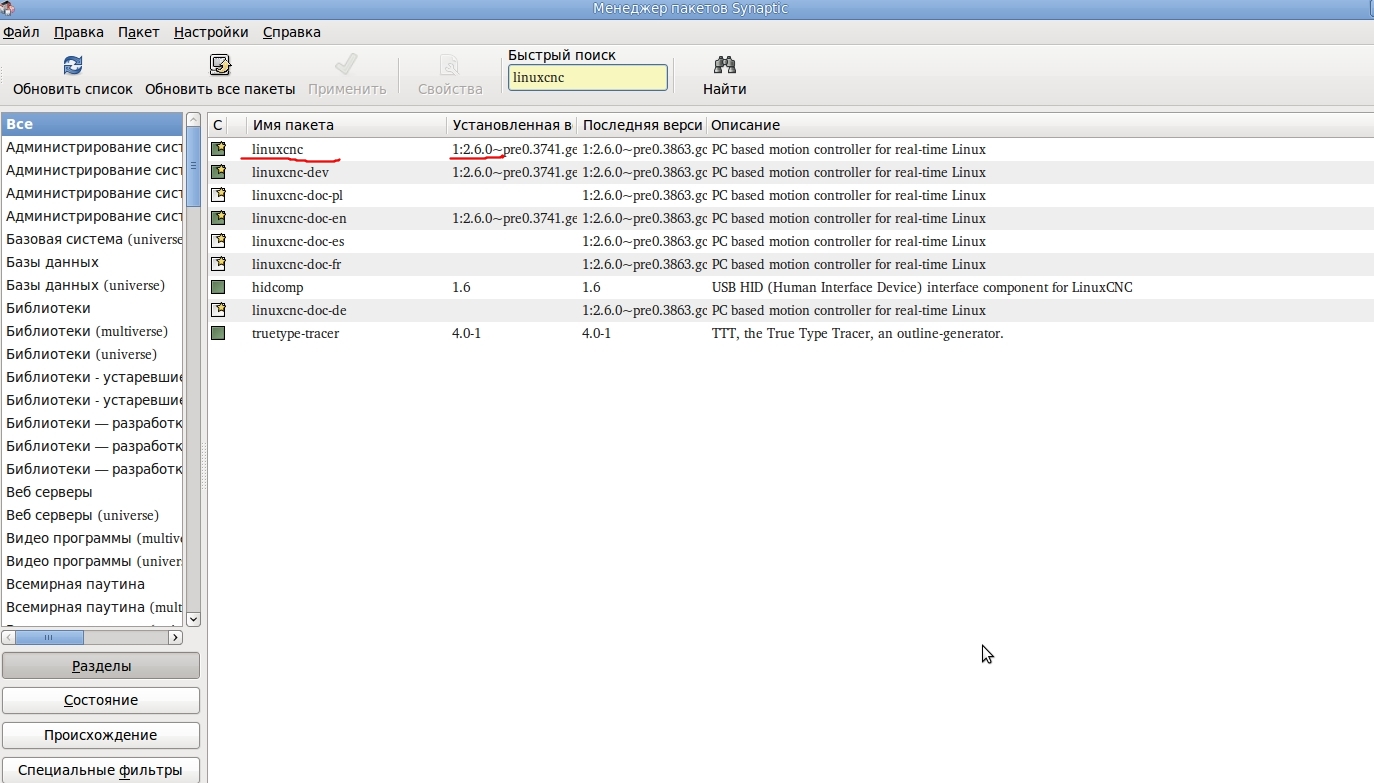Click the greyed-out Свойства toolbar icon
Image resolution: width=1374 pixels, height=783 pixels.
(450, 66)
